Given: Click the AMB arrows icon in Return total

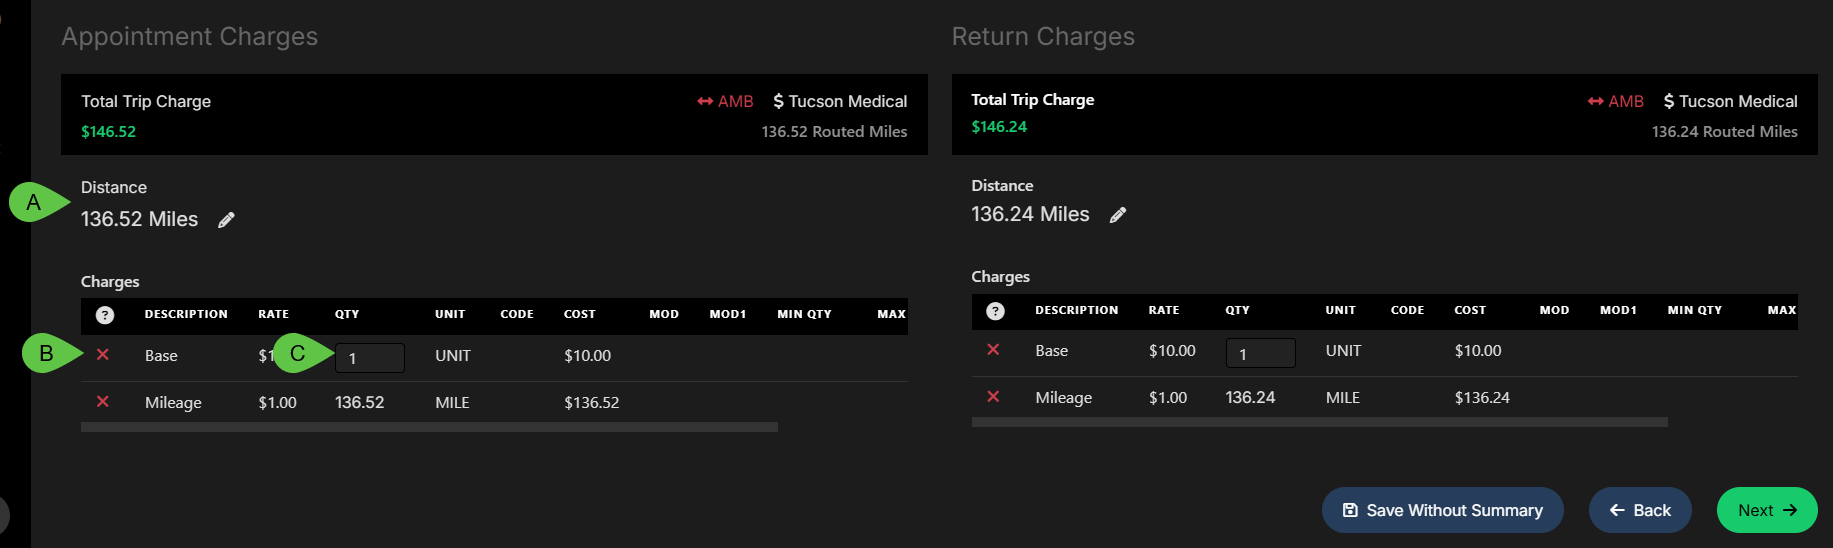Looking at the screenshot, I should (1596, 101).
